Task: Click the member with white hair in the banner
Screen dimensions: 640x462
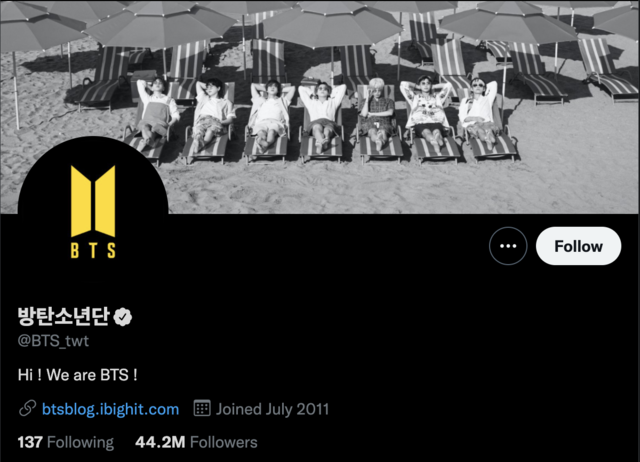Action: click(x=378, y=114)
